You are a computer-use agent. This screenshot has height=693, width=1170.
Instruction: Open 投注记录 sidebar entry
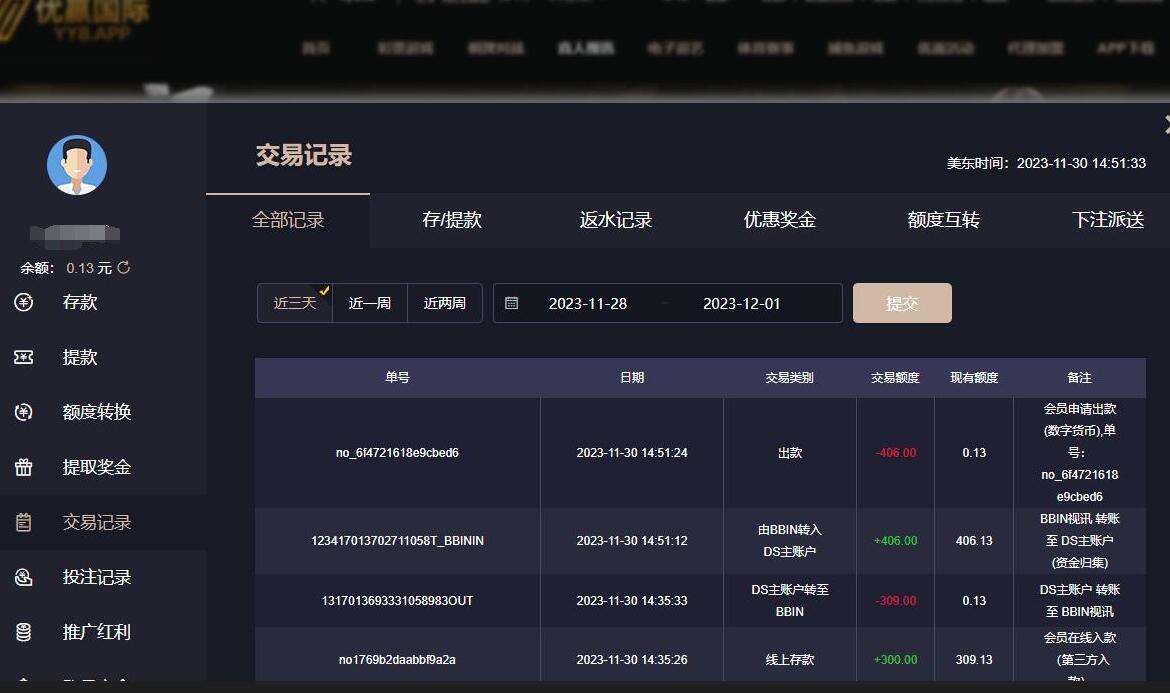[x=97, y=577]
